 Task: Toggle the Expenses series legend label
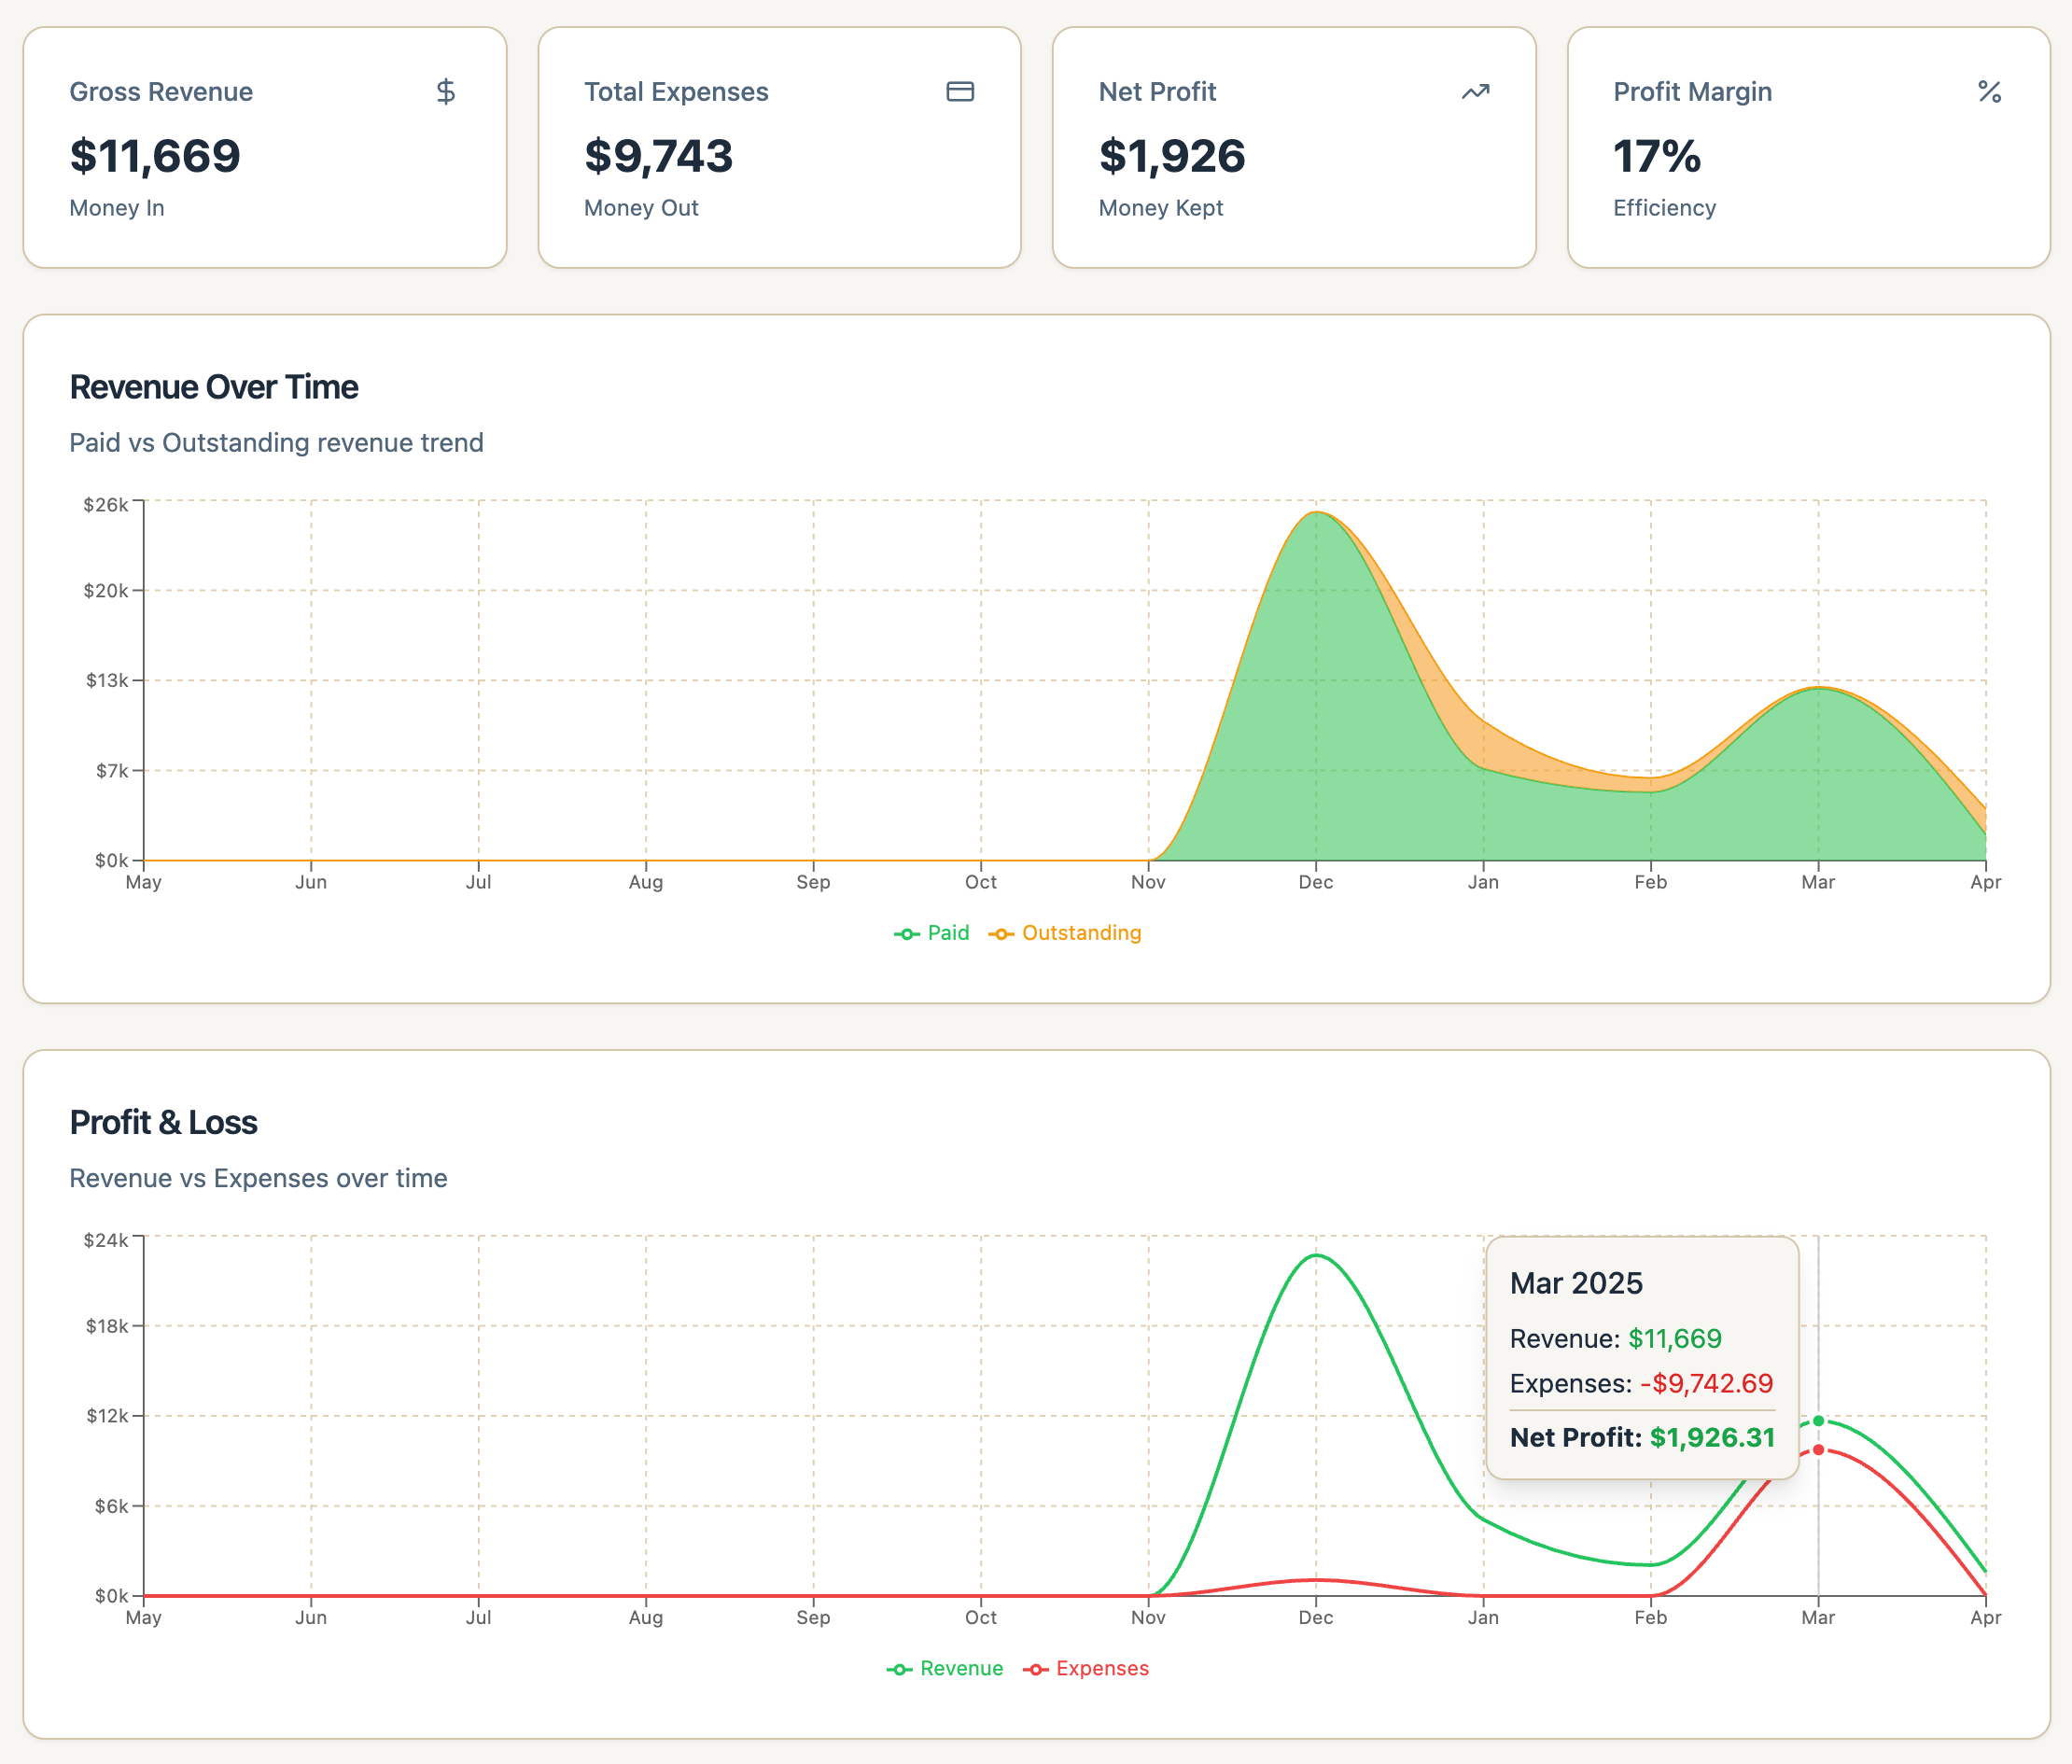pos(1102,1668)
